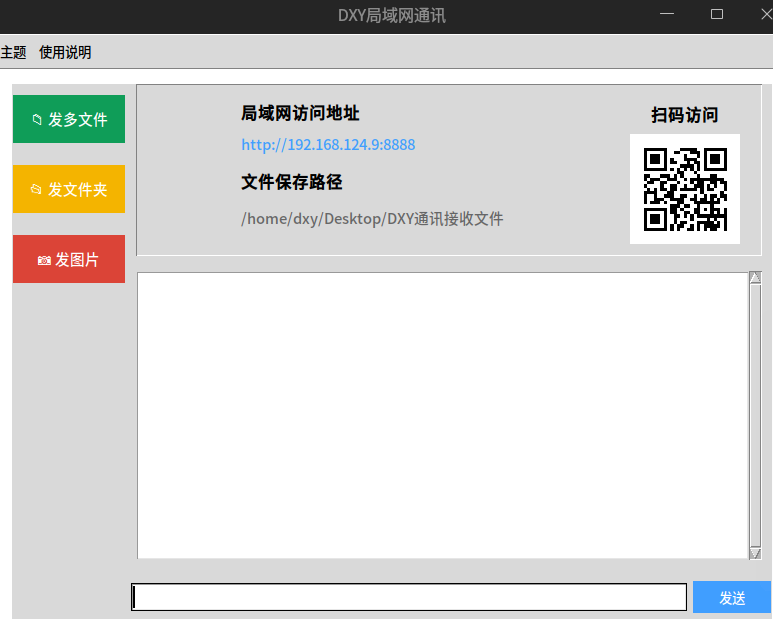Image resolution: width=773 pixels, height=622 pixels.
Task: Open the 使用说明 menu
Action: coord(65,52)
